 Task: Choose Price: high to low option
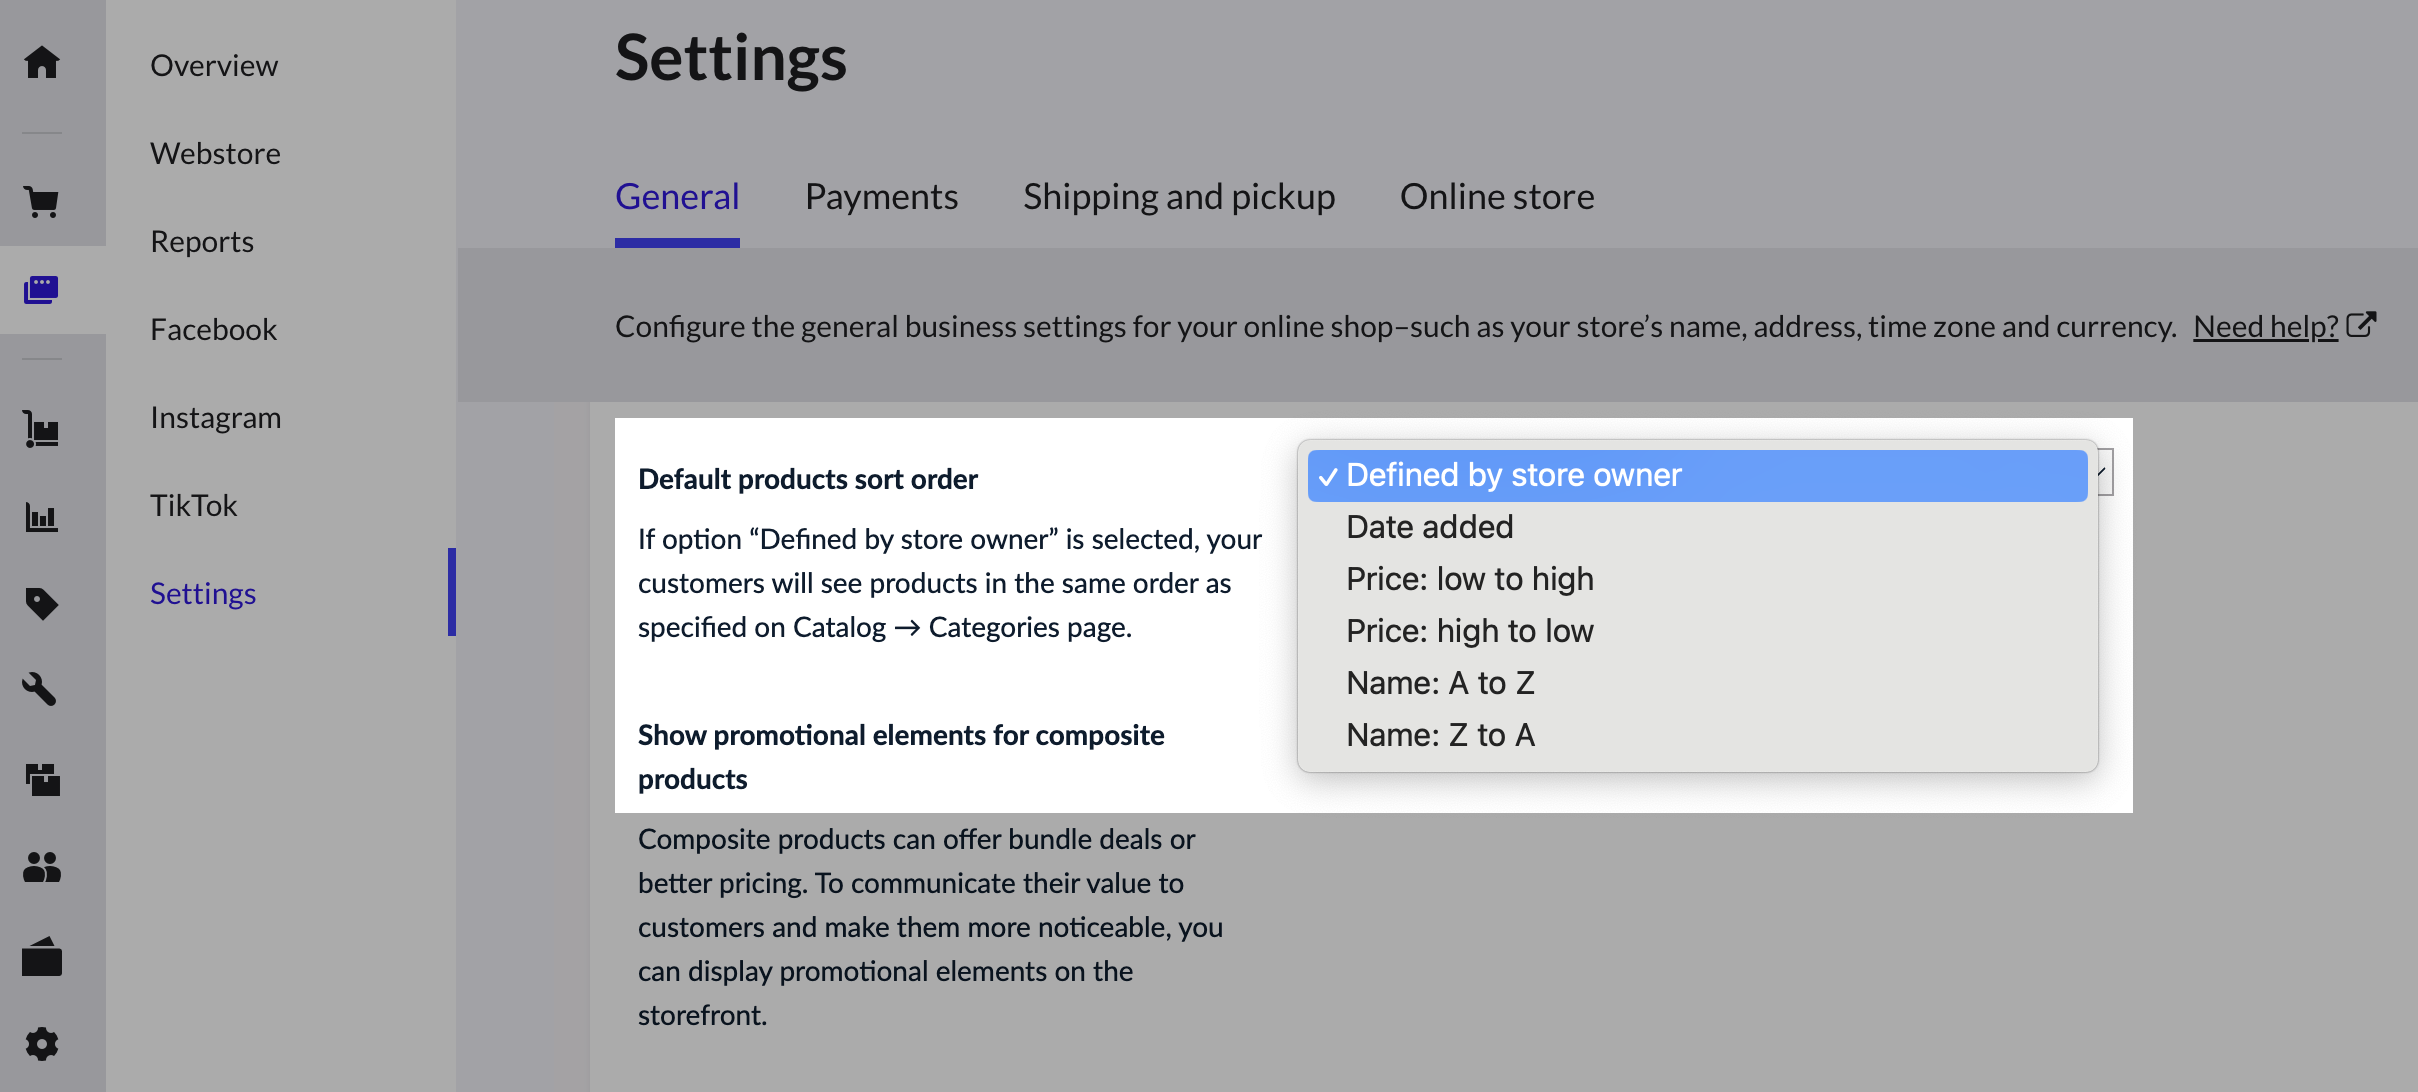[1697, 631]
